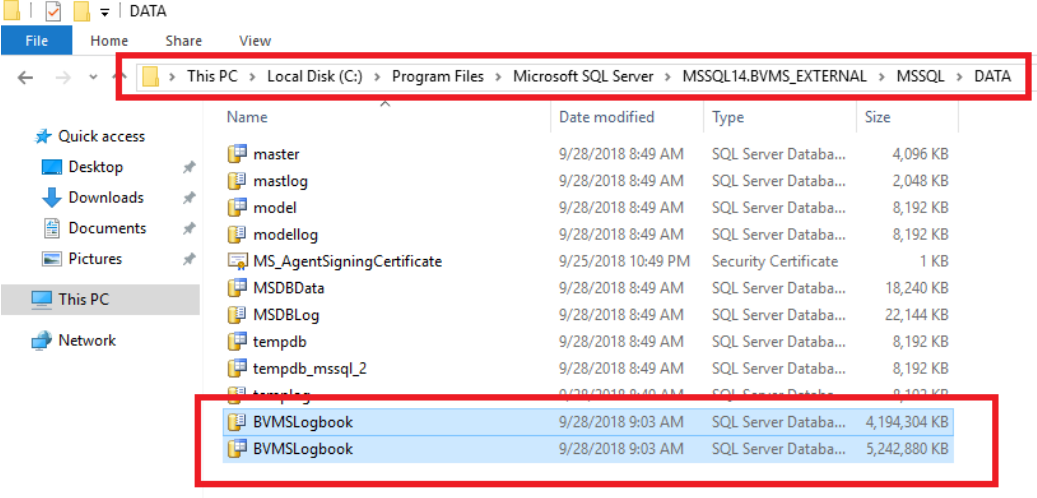Image resolution: width=1037 pixels, height=498 pixels.
Task: Sort by the Size column header
Action: 877,118
